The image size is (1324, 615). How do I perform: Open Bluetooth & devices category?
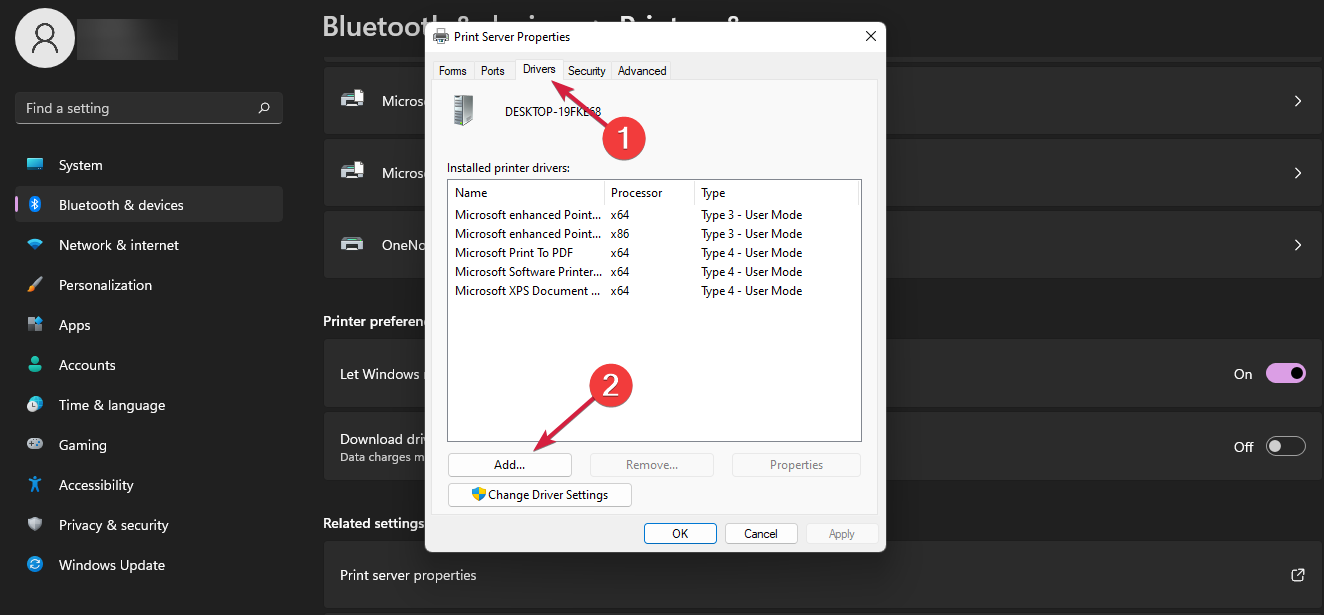(149, 205)
